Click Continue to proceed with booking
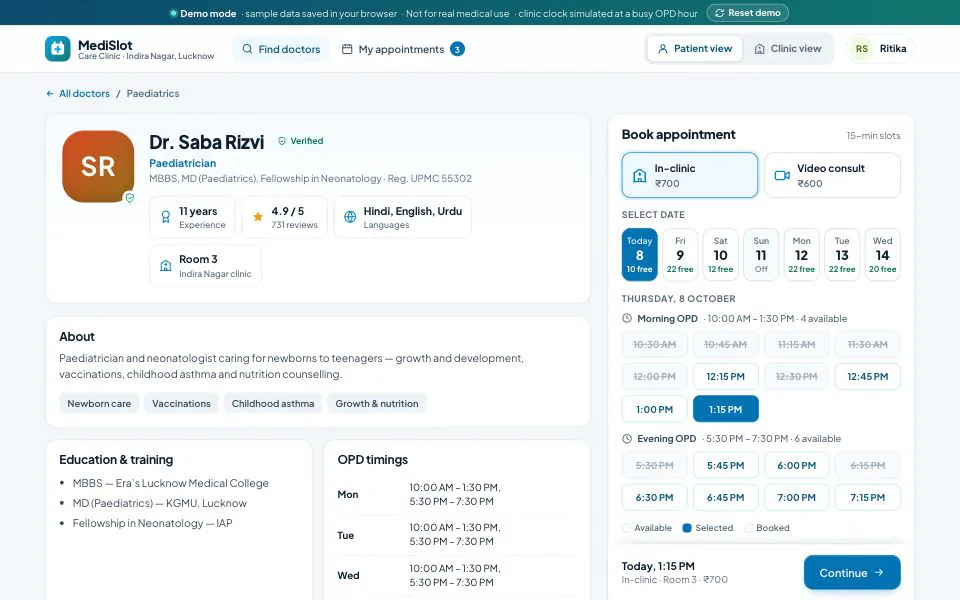This screenshot has height=600, width=960. point(852,572)
